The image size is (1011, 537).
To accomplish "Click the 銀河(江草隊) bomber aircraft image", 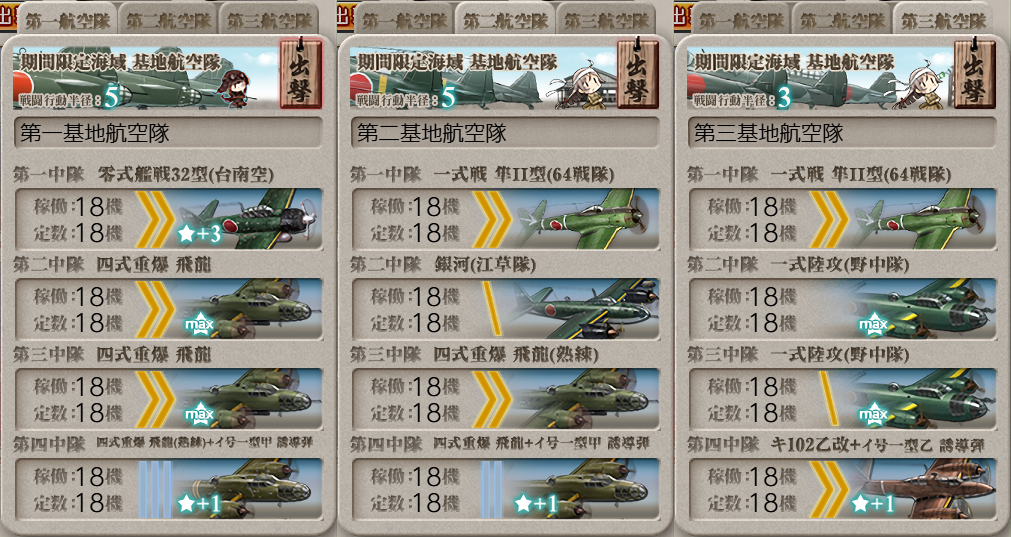I will [x=585, y=309].
